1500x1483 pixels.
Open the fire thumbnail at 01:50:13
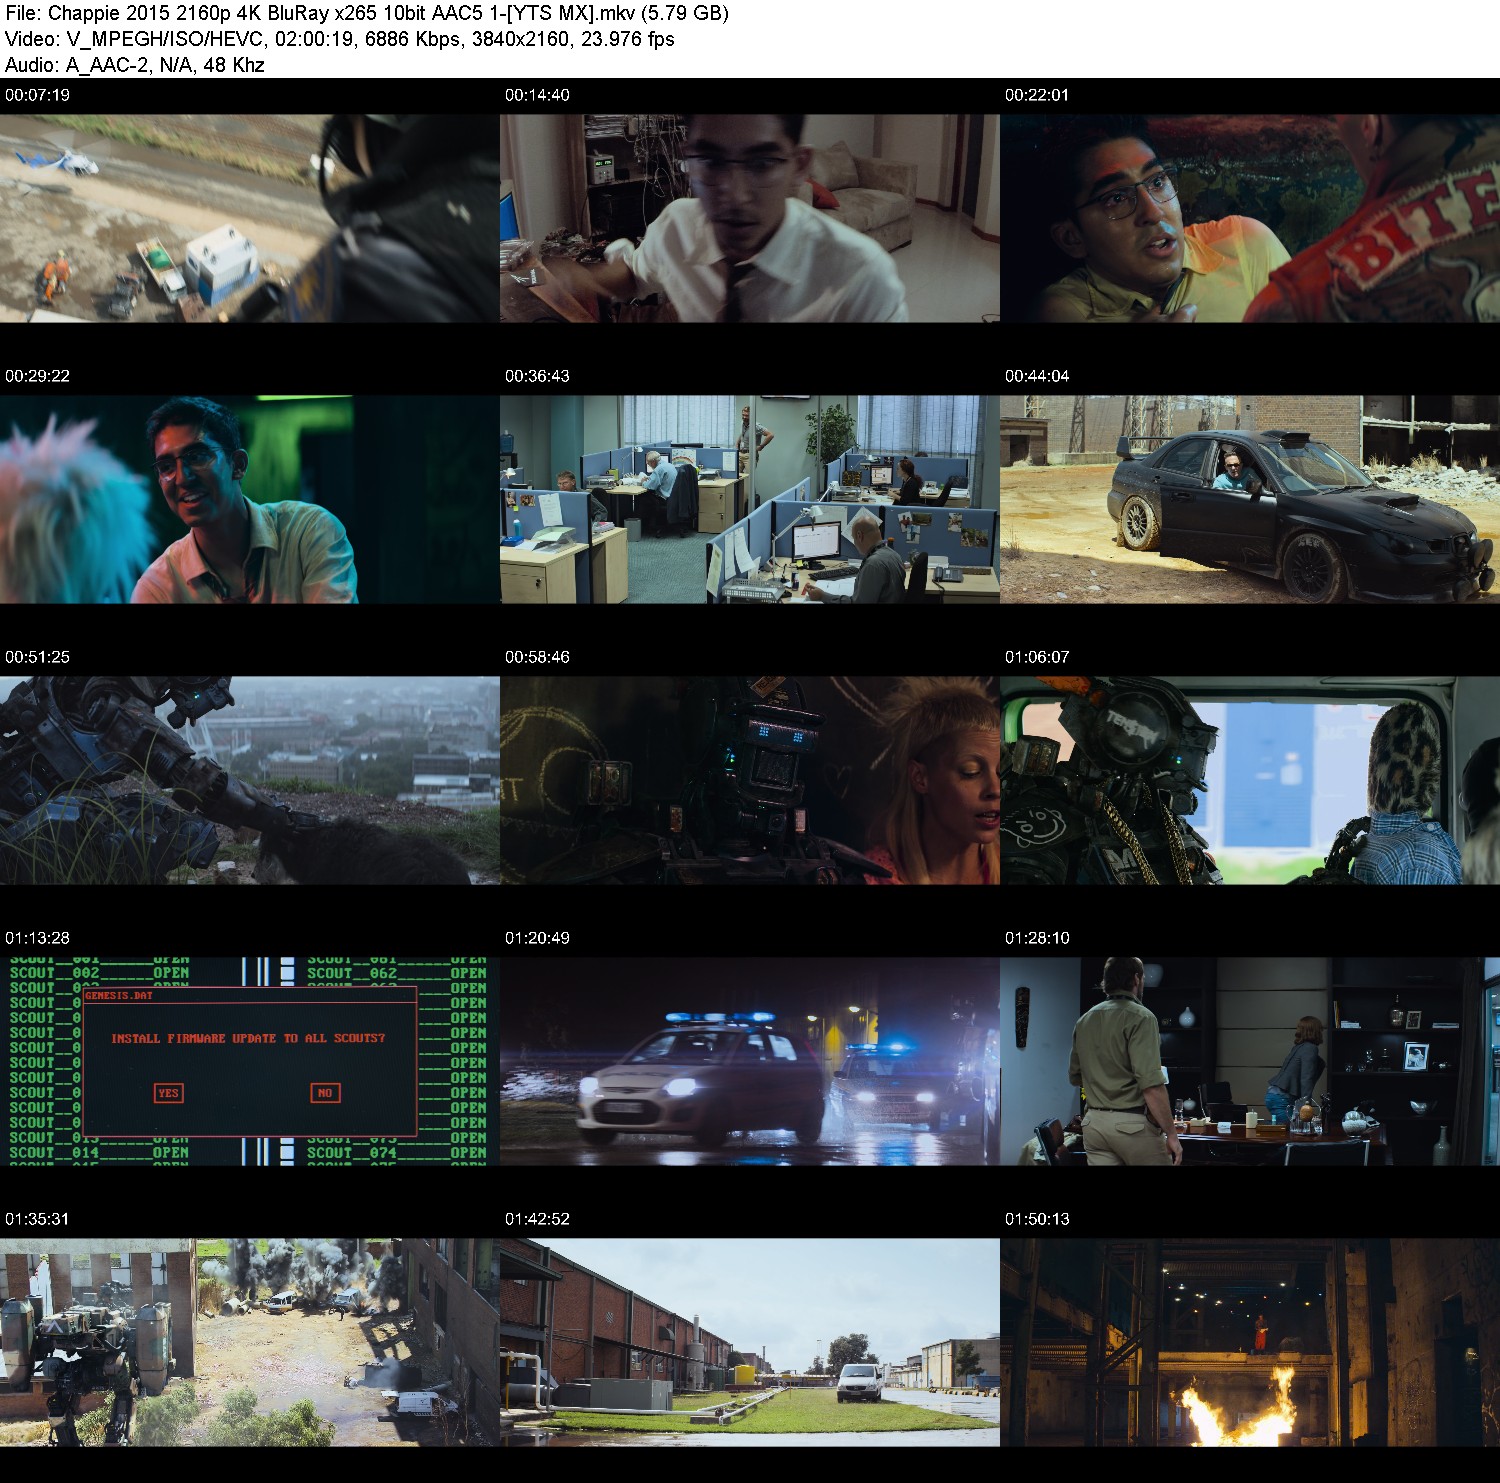pos(1250,1342)
